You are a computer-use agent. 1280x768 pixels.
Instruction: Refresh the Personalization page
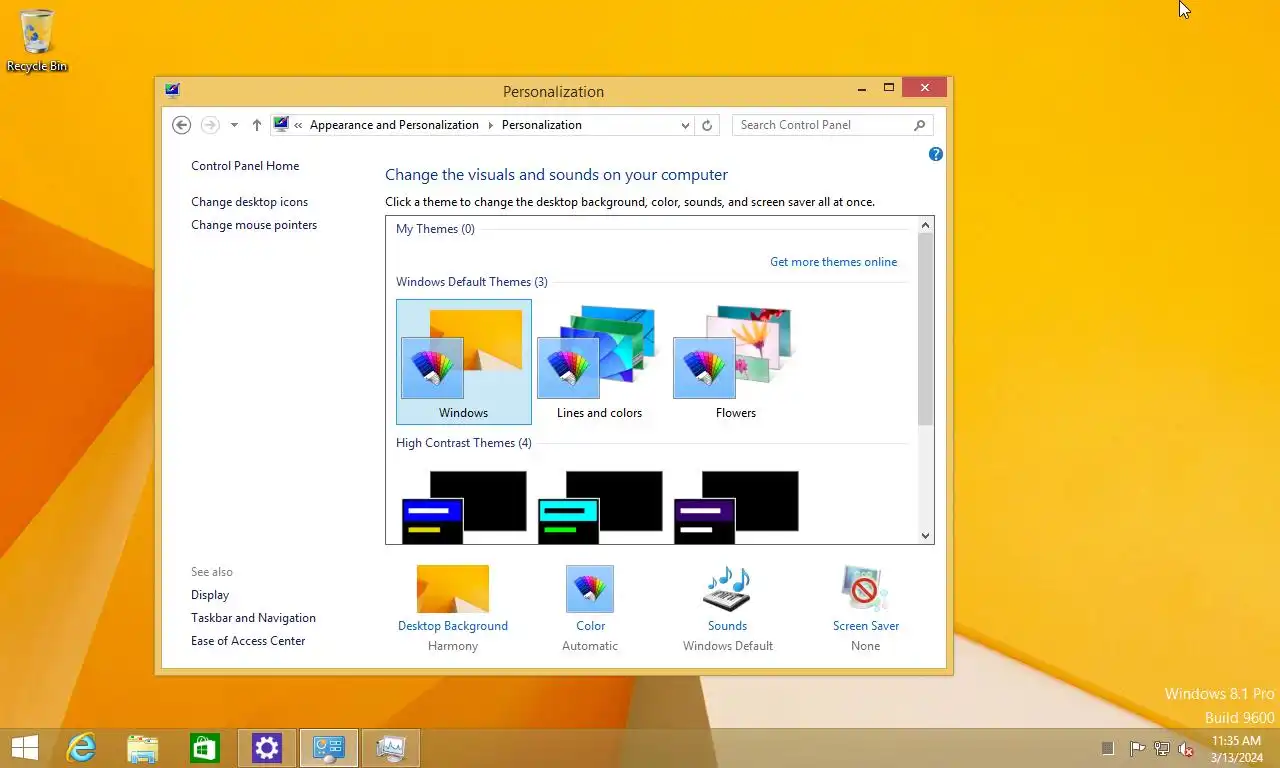coord(707,125)
